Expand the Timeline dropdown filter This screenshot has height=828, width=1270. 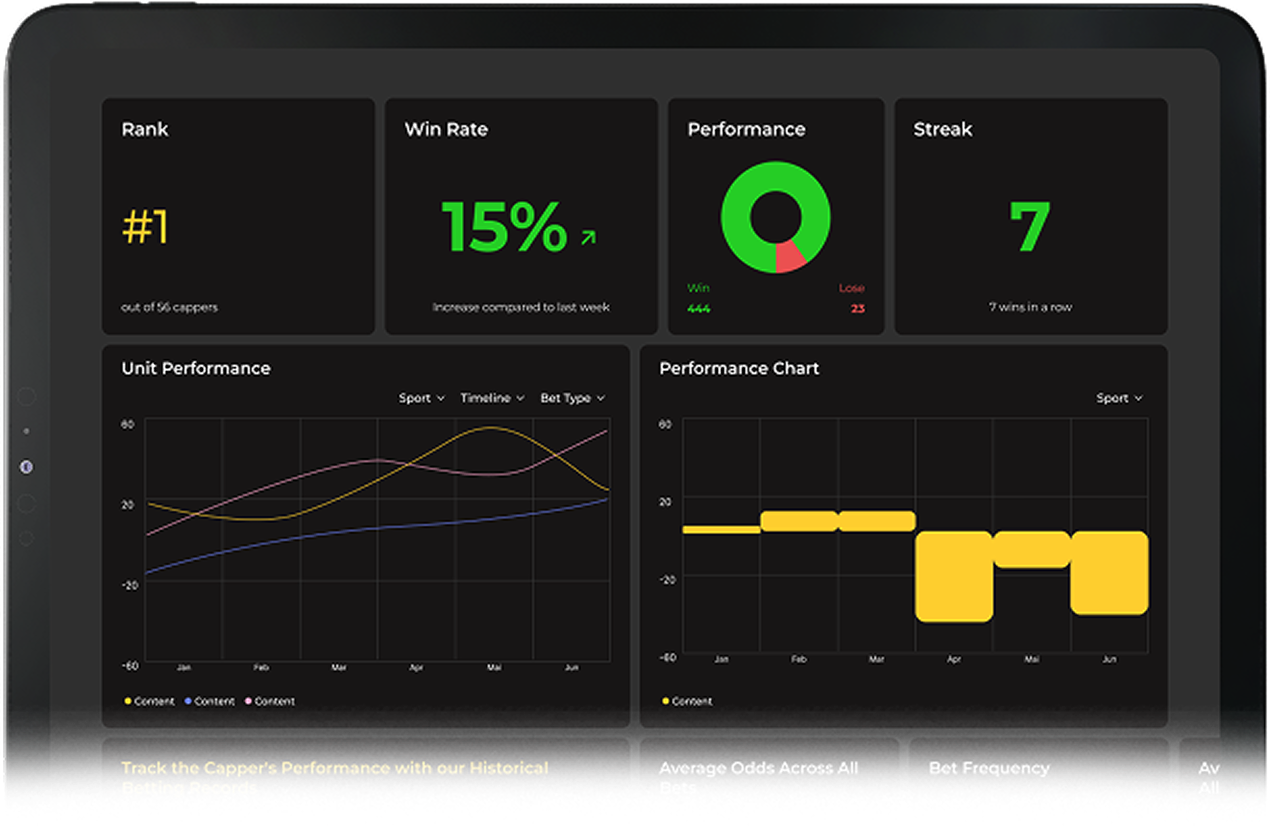[492, 398]
